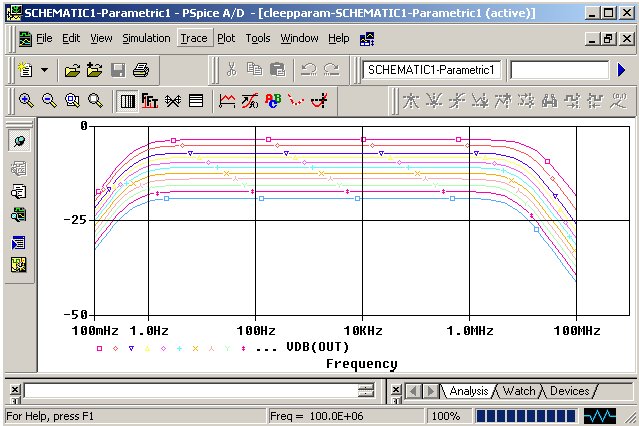Switch to the Watch tab
This screenshot has width=639, height=426.
(x=519, y=391)
